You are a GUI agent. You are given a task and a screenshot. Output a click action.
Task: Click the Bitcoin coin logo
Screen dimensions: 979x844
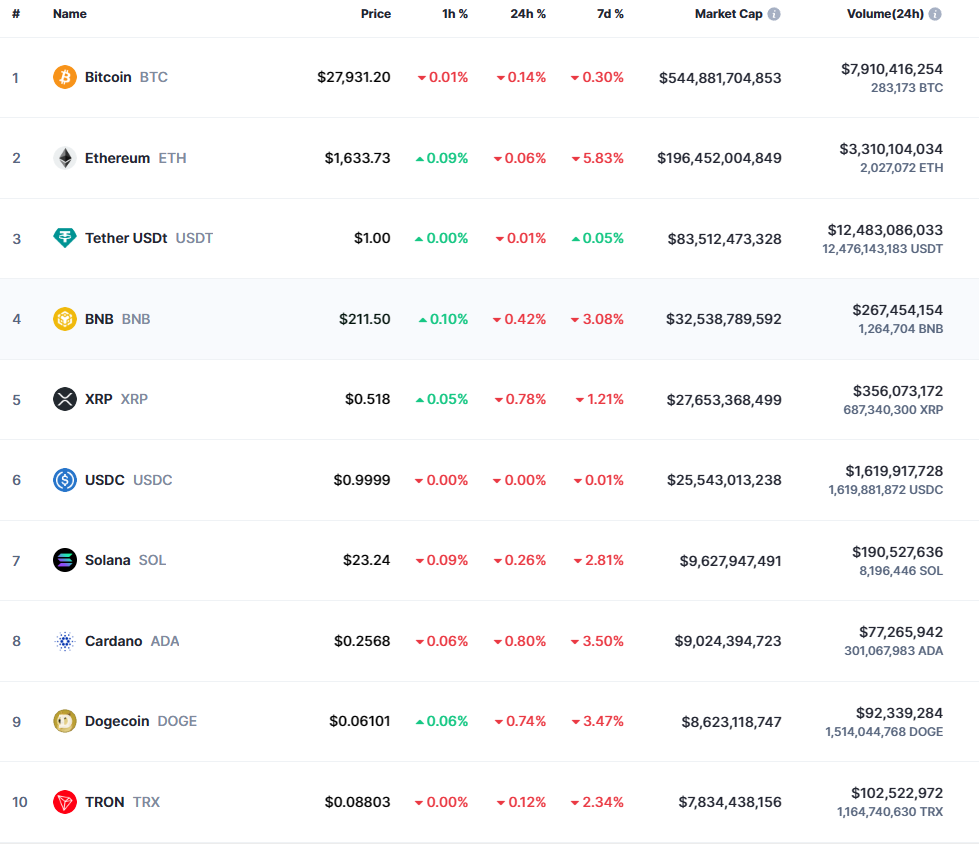click(65, 77)
